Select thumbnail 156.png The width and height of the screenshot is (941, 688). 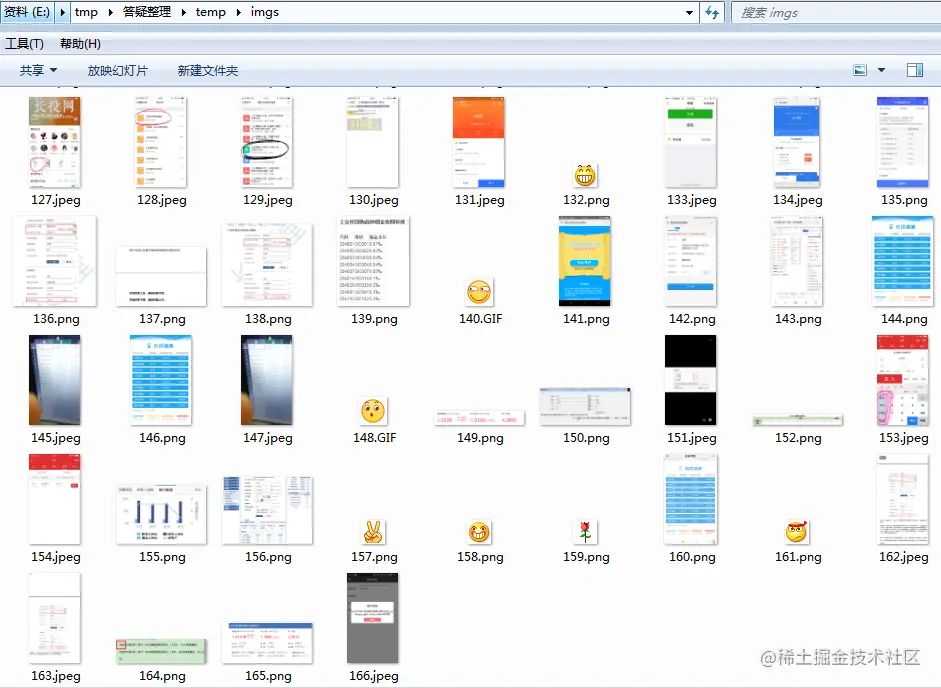267,510
